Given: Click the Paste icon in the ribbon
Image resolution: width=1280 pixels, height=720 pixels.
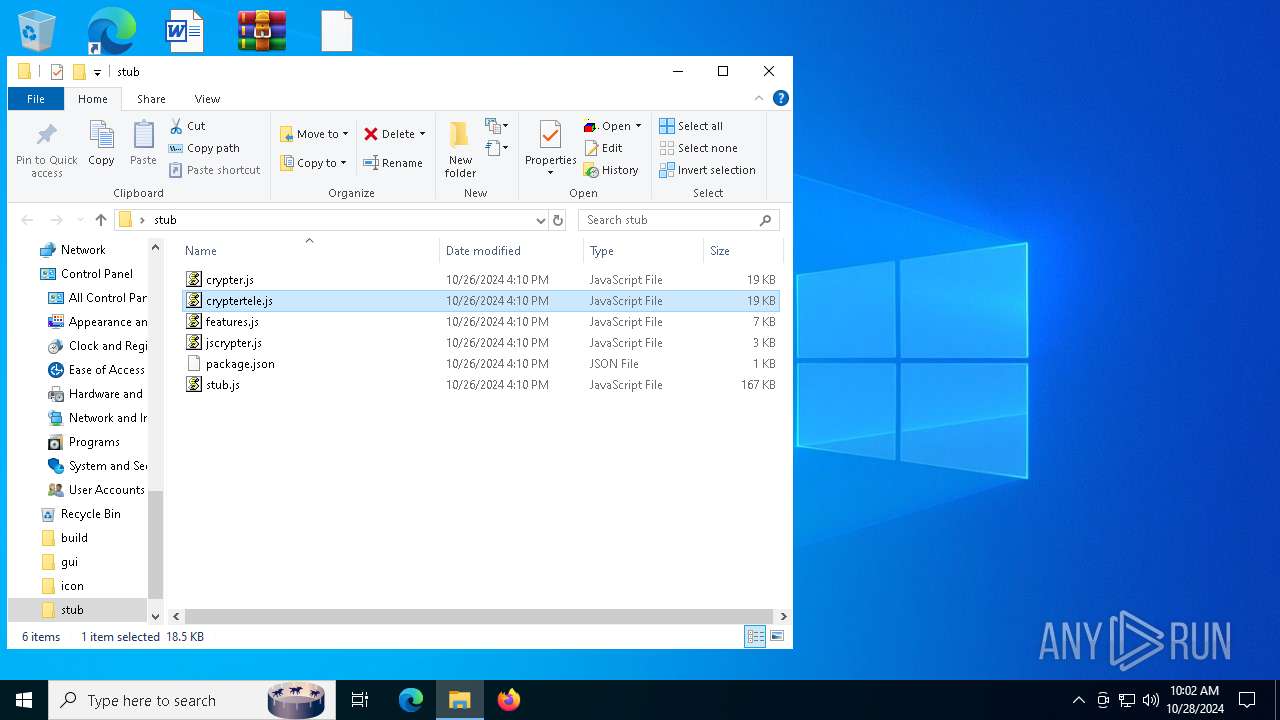Looking at the screenshot, I should click(143, 144).
